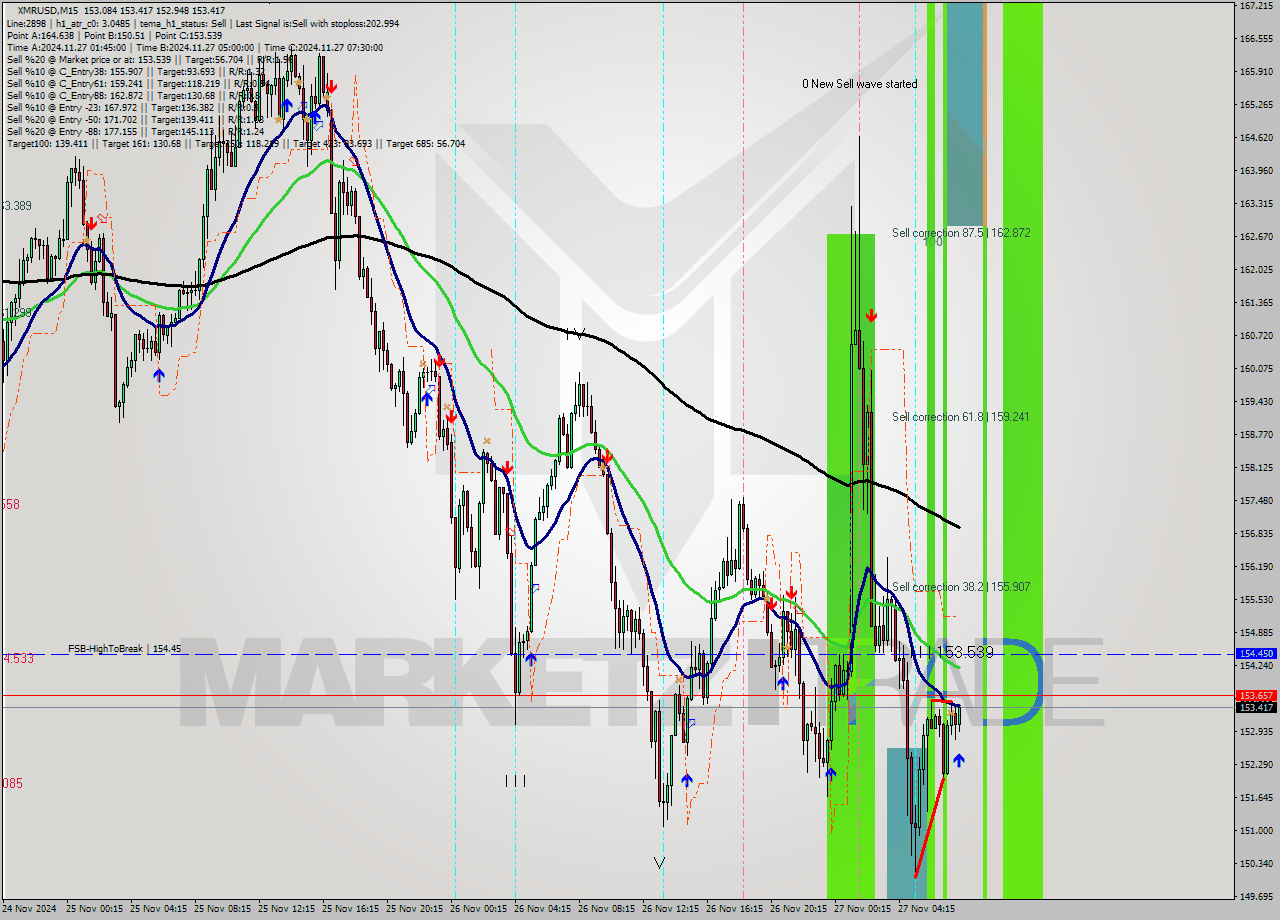Click the 149.695 price on the axis
Viewport: 1280px width, 920px height.
(x=1255, y=896)
